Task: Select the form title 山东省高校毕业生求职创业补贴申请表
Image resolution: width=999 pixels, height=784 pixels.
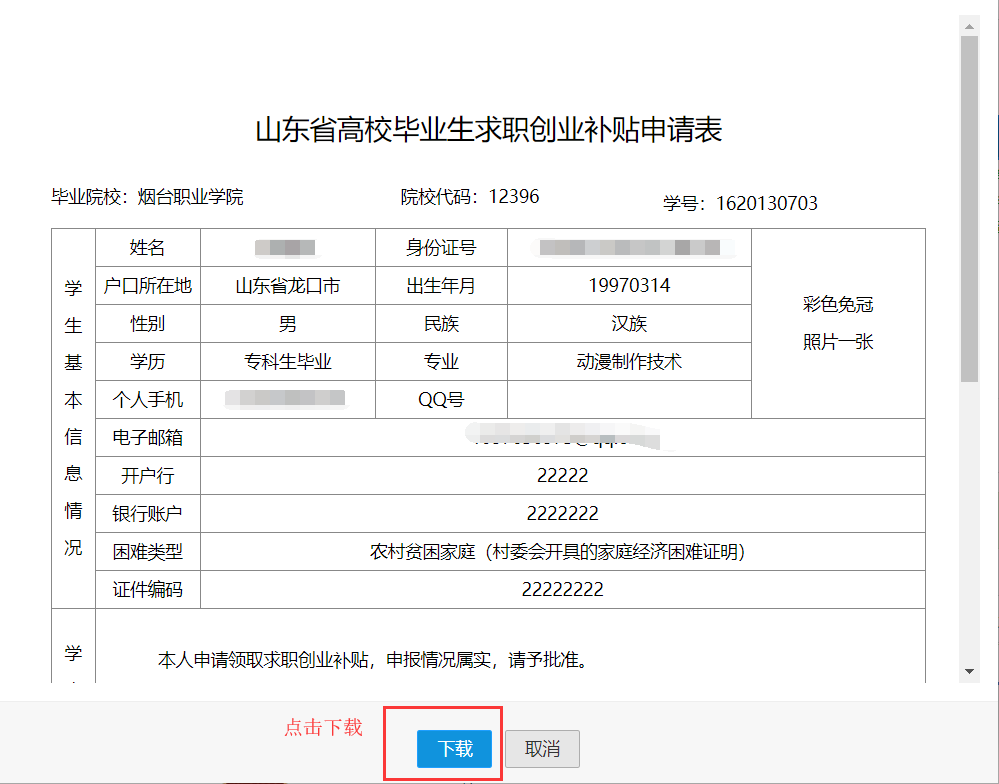Action: (x=489, y=131)
